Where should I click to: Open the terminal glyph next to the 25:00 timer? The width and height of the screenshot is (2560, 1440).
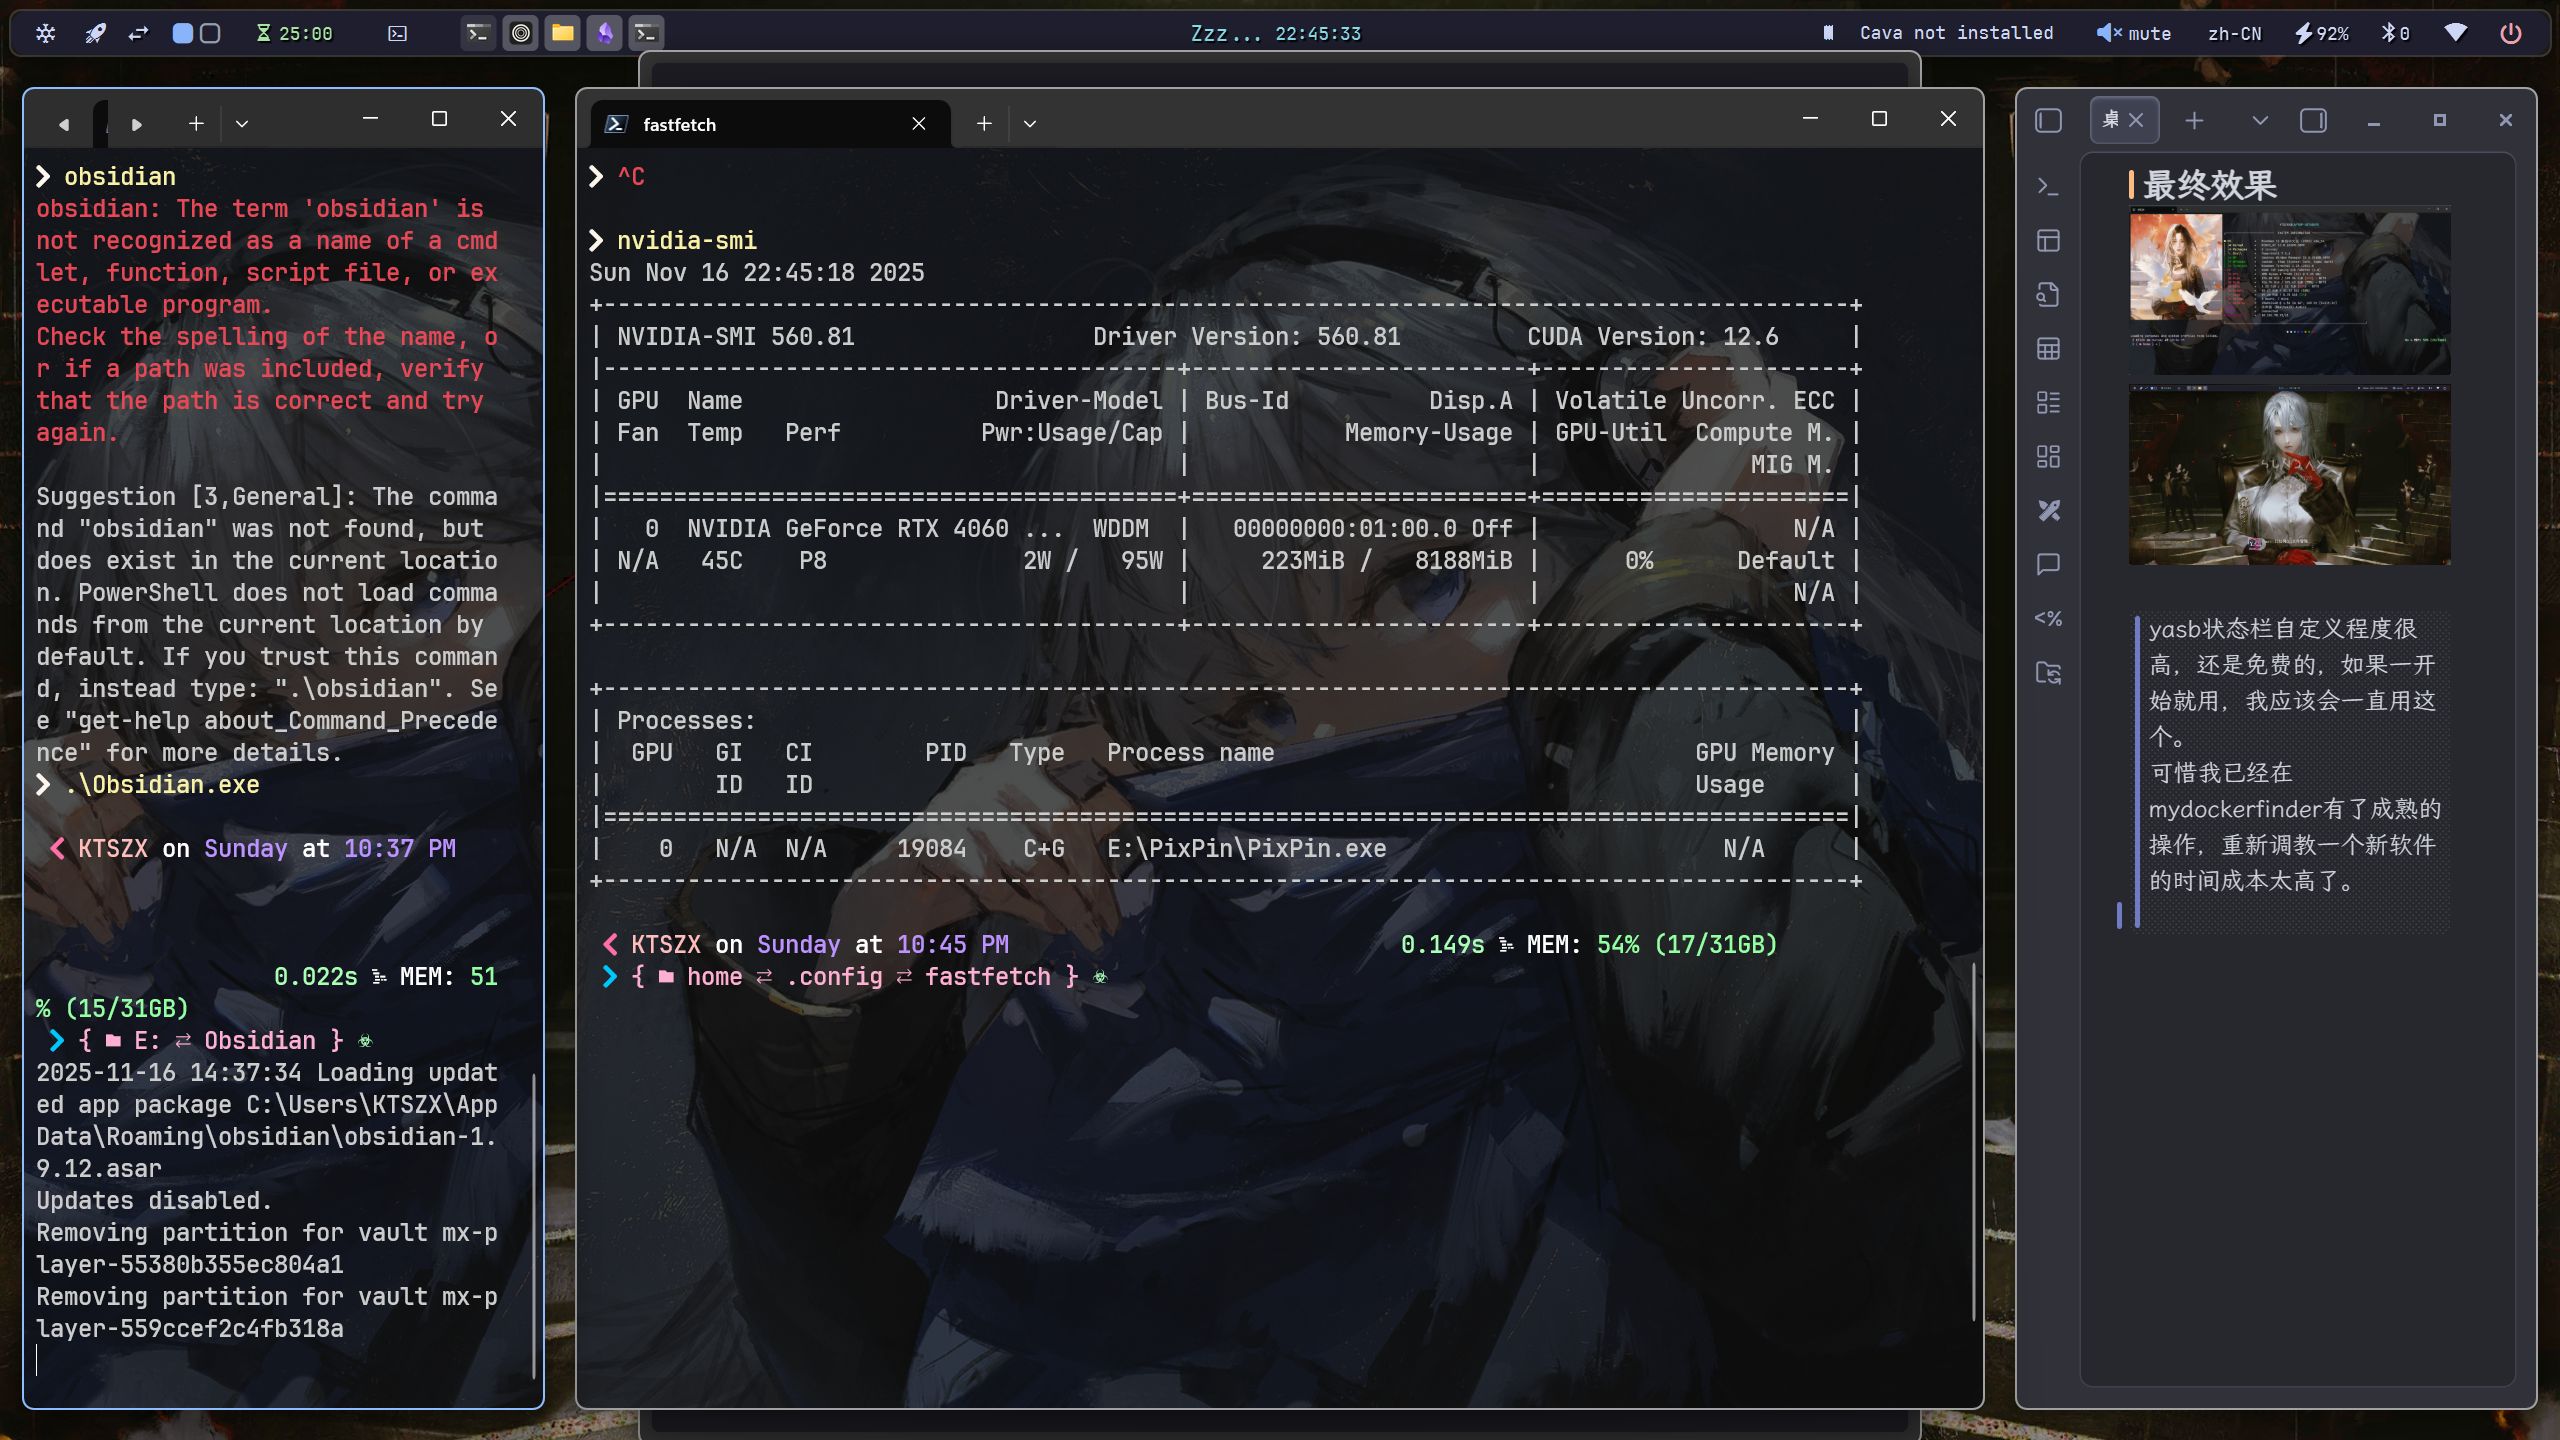(397, 33)
